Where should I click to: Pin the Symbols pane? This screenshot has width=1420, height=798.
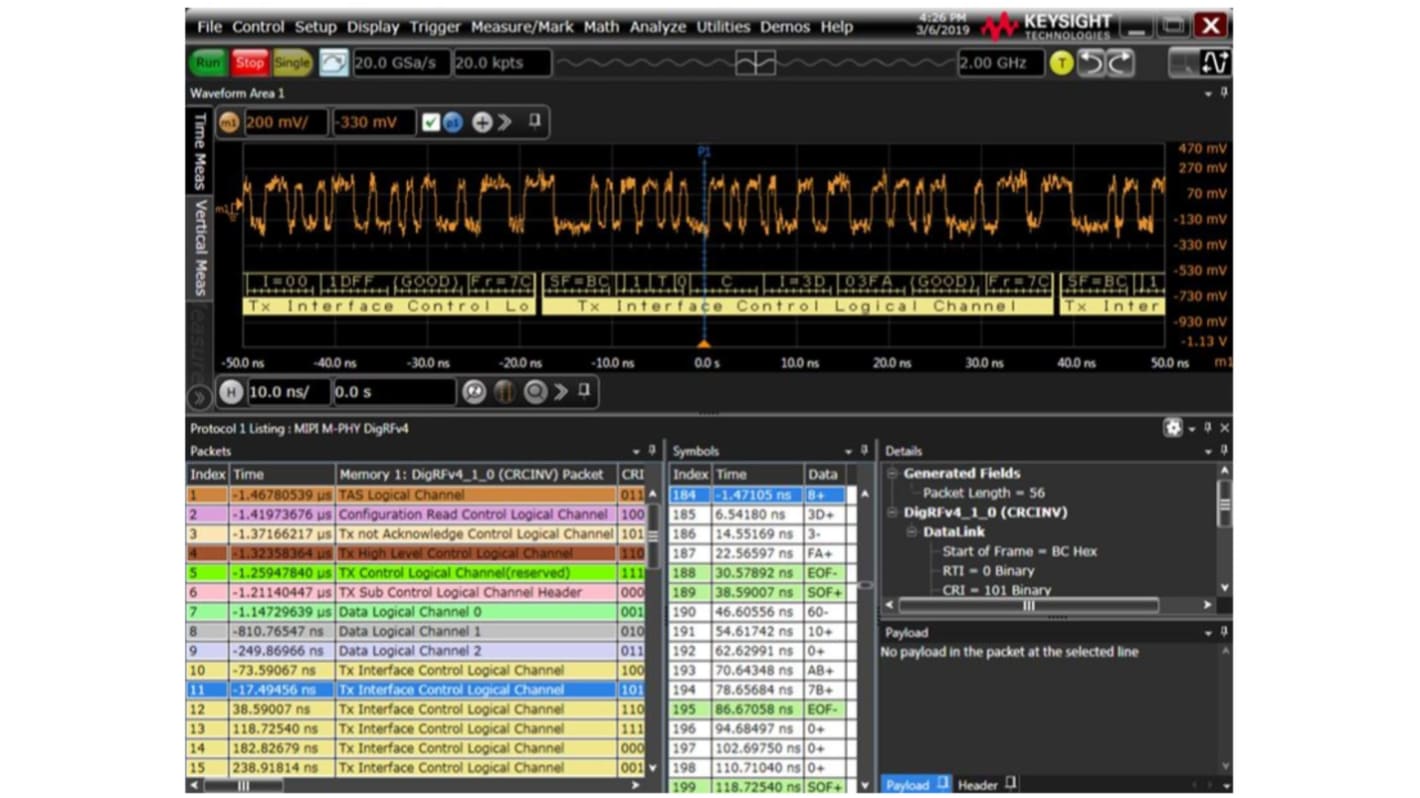[865, 451]
